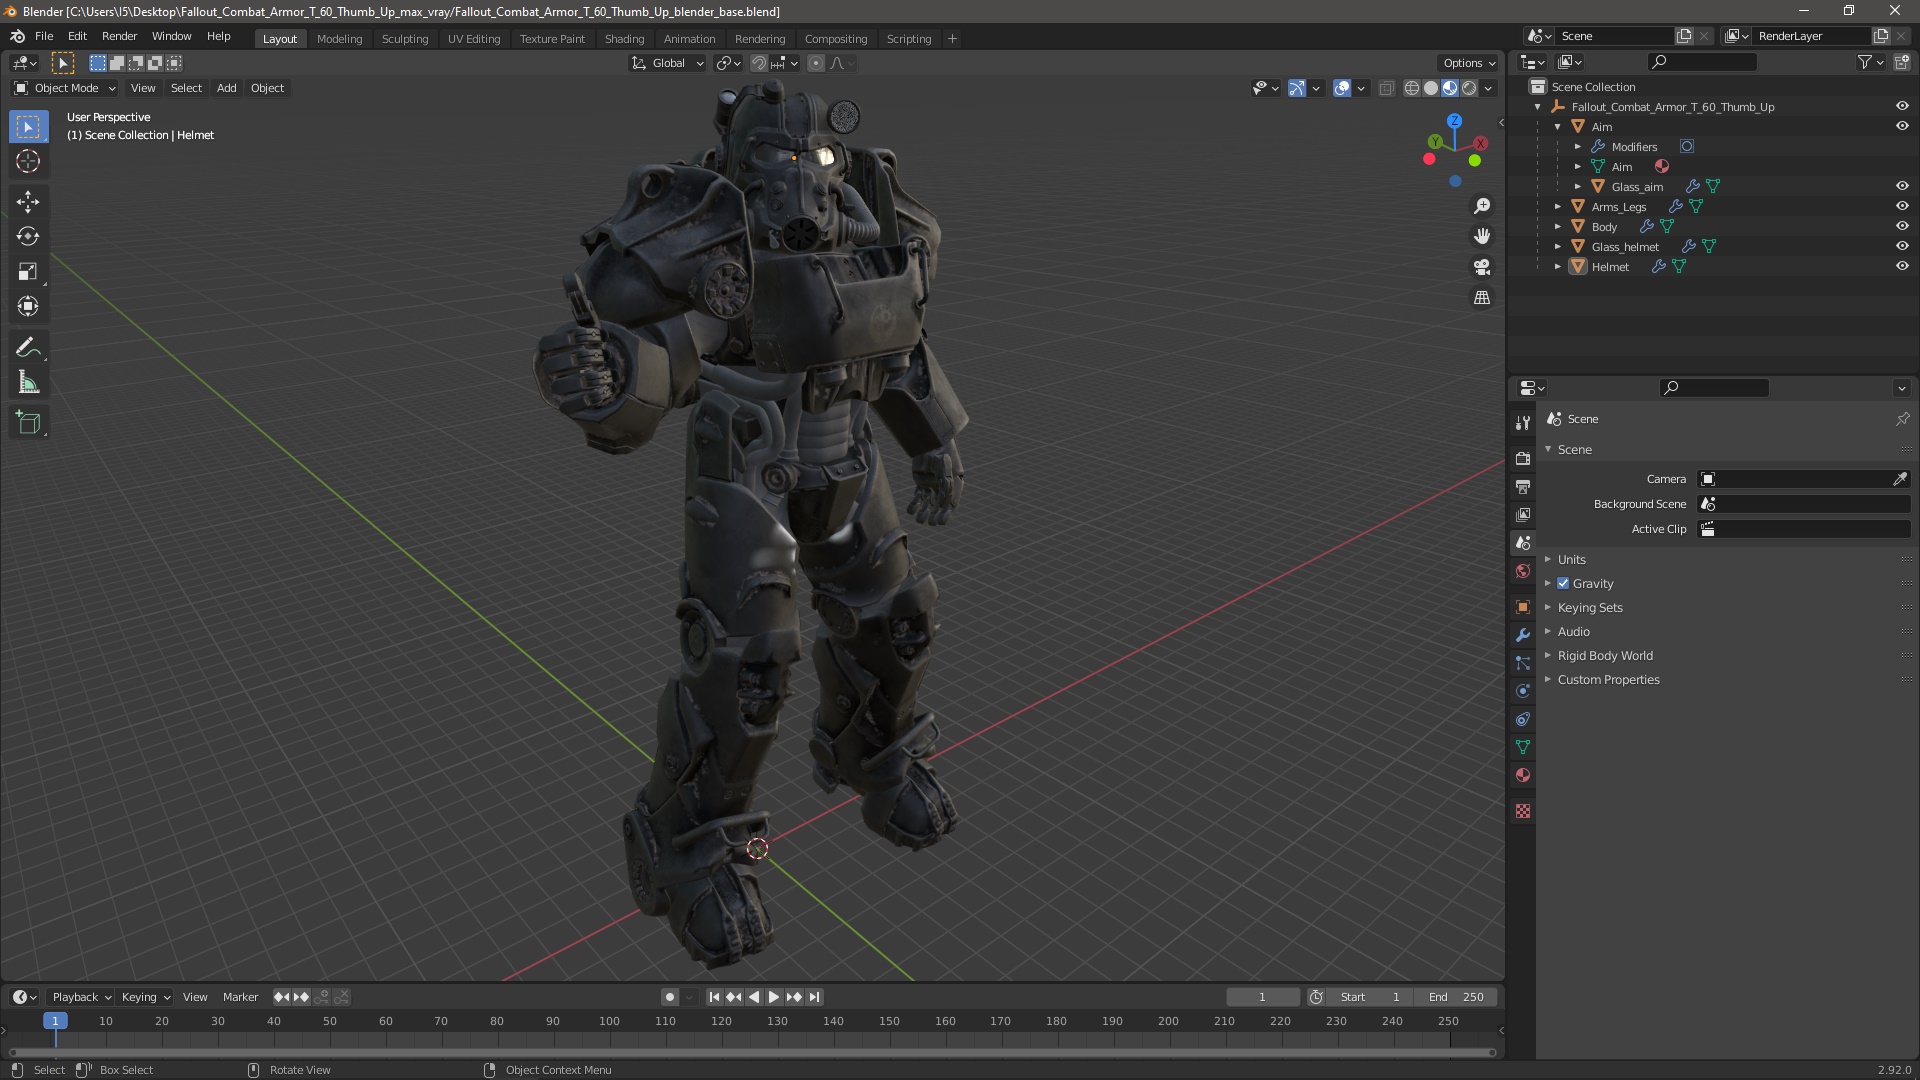Viewport: 1920px width, 1080px height.
Task: Hide the Glass_aim object
Action: pos(1901,187)
